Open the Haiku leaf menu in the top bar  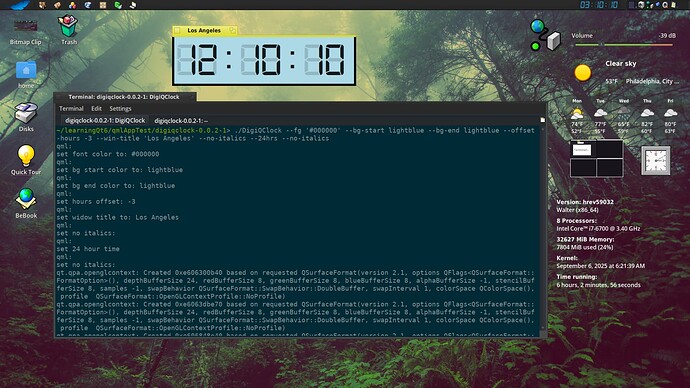click(20, 5)
